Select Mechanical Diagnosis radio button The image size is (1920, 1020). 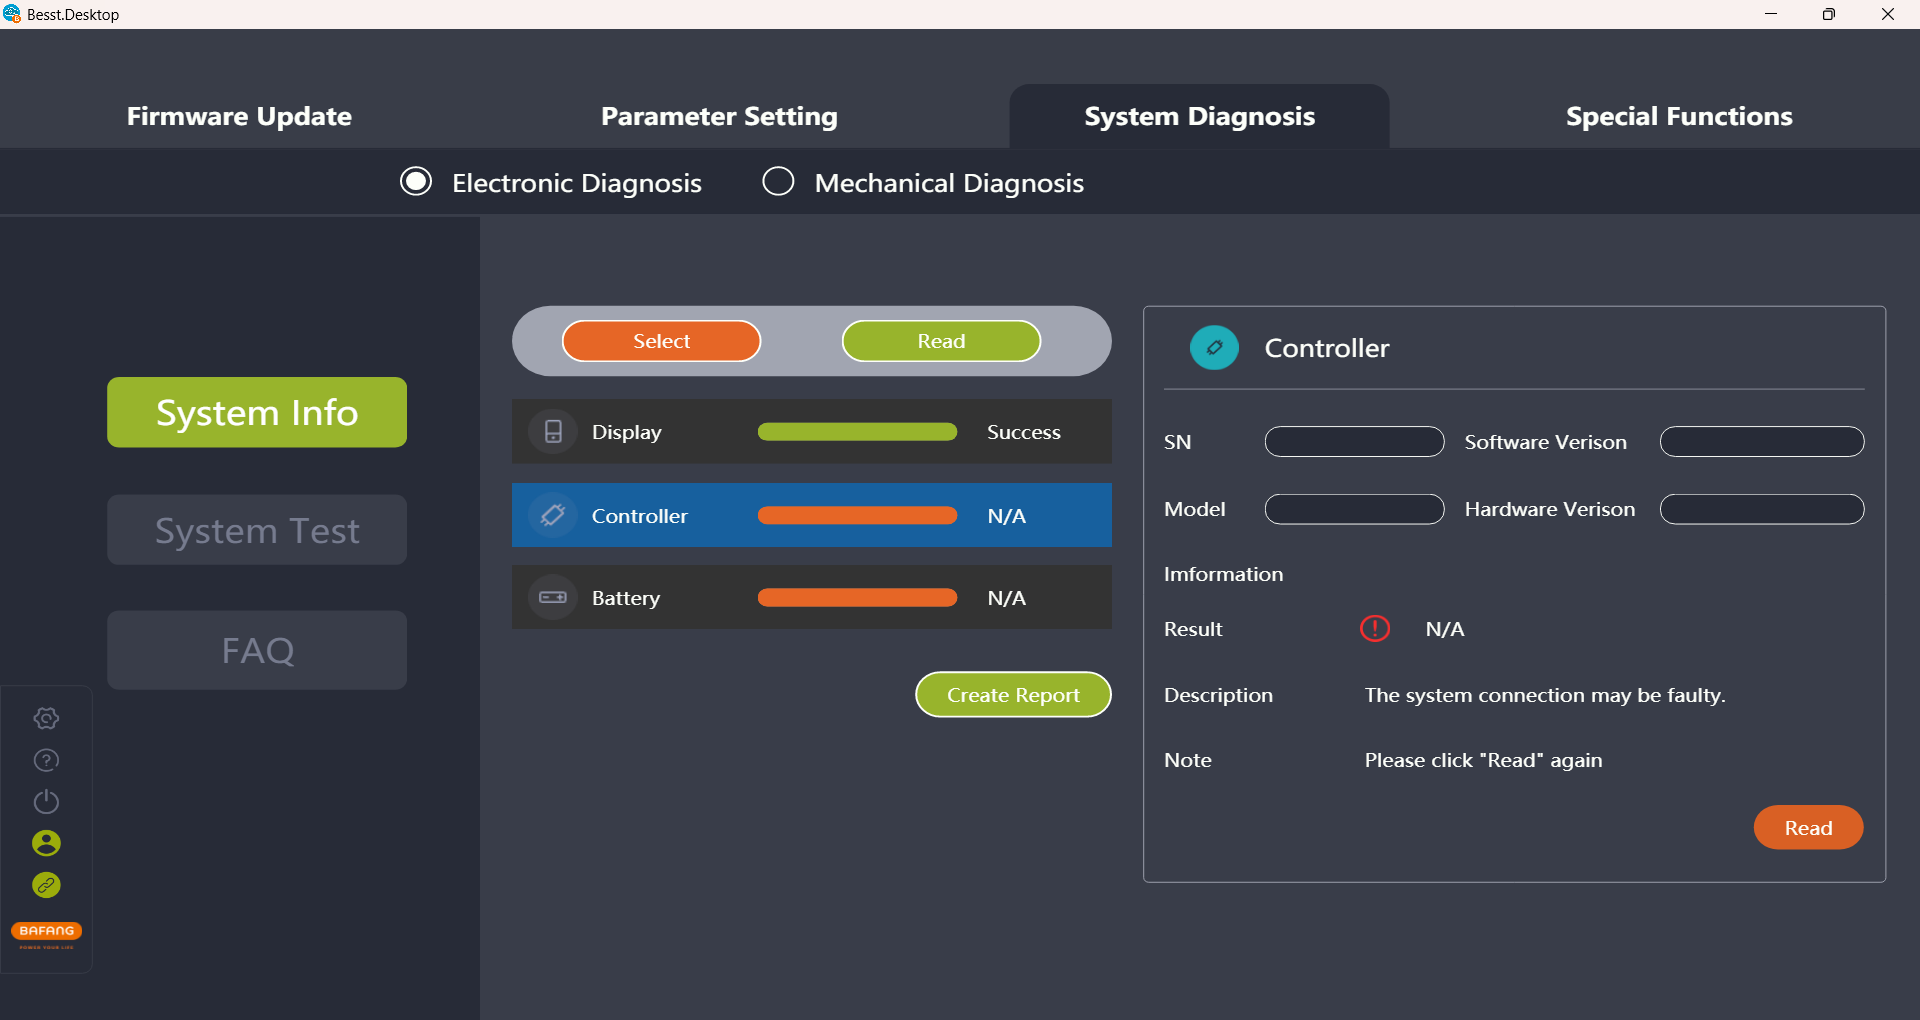point(778,182)
